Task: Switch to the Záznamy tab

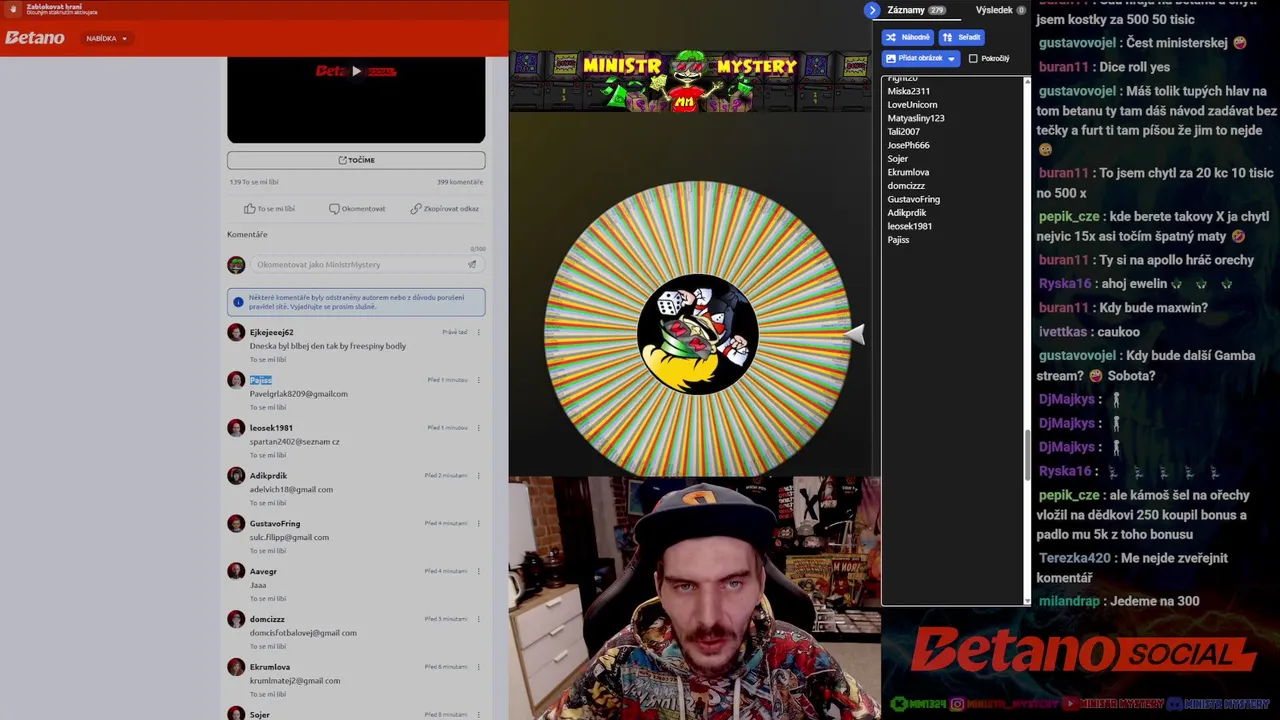Action: [915, 10]
